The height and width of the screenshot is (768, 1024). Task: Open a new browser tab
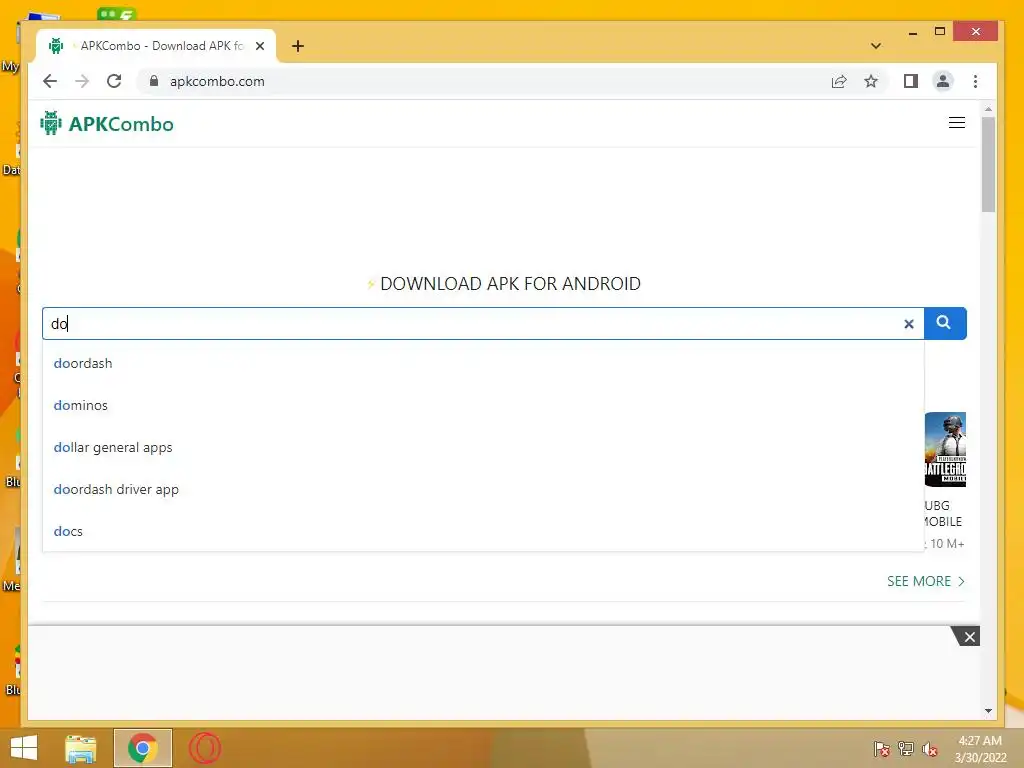[x=298, y=46]
